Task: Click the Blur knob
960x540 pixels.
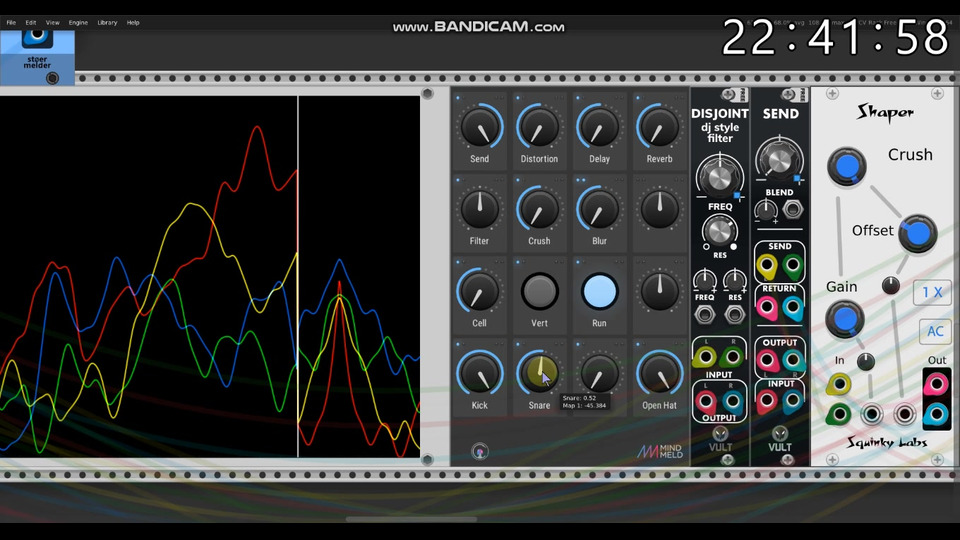Action: 599,210
